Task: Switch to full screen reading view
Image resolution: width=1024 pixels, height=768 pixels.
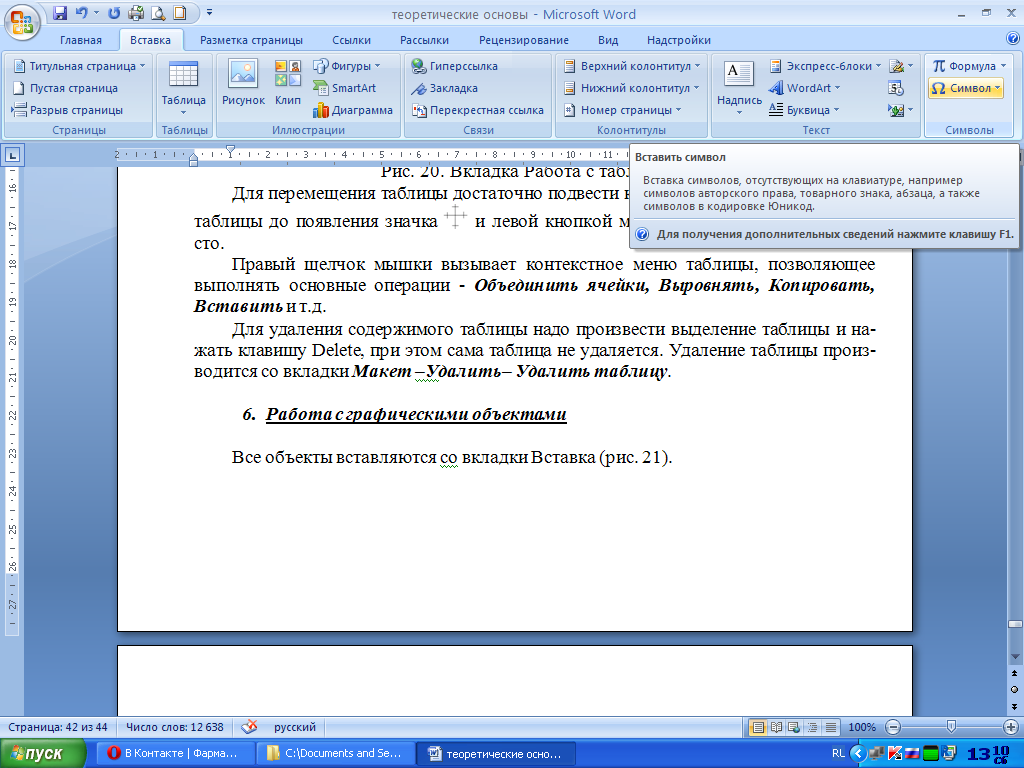Action: (776, 727)
